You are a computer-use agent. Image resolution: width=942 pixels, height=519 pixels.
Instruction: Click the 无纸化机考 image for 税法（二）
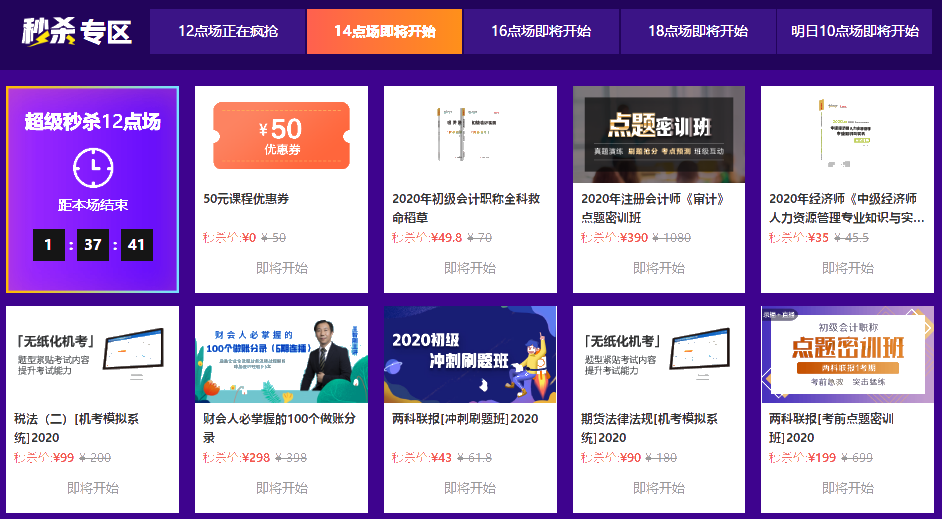(93, 354)
